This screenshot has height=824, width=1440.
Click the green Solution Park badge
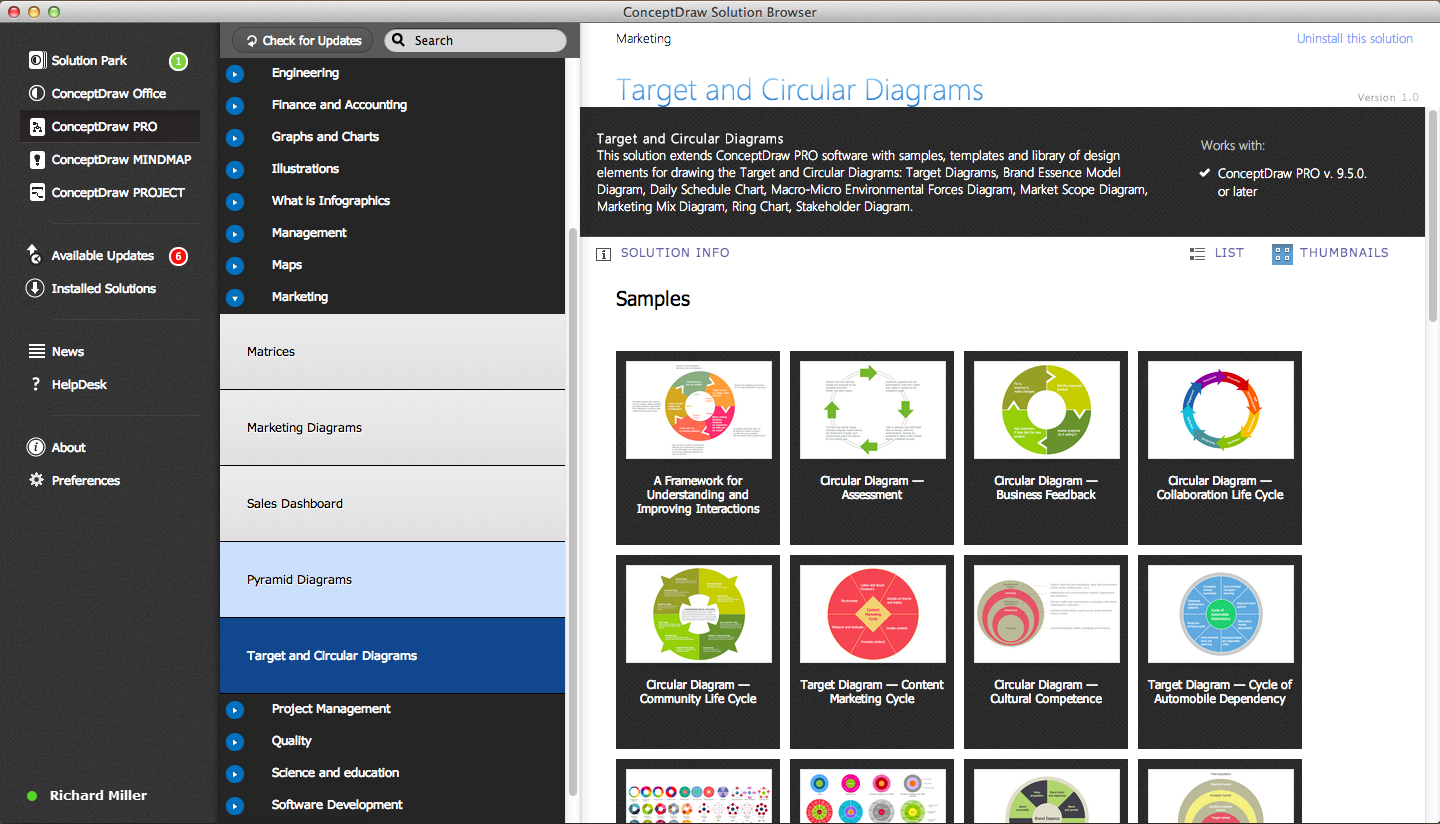pyautogui.click(x=178, y=61)
